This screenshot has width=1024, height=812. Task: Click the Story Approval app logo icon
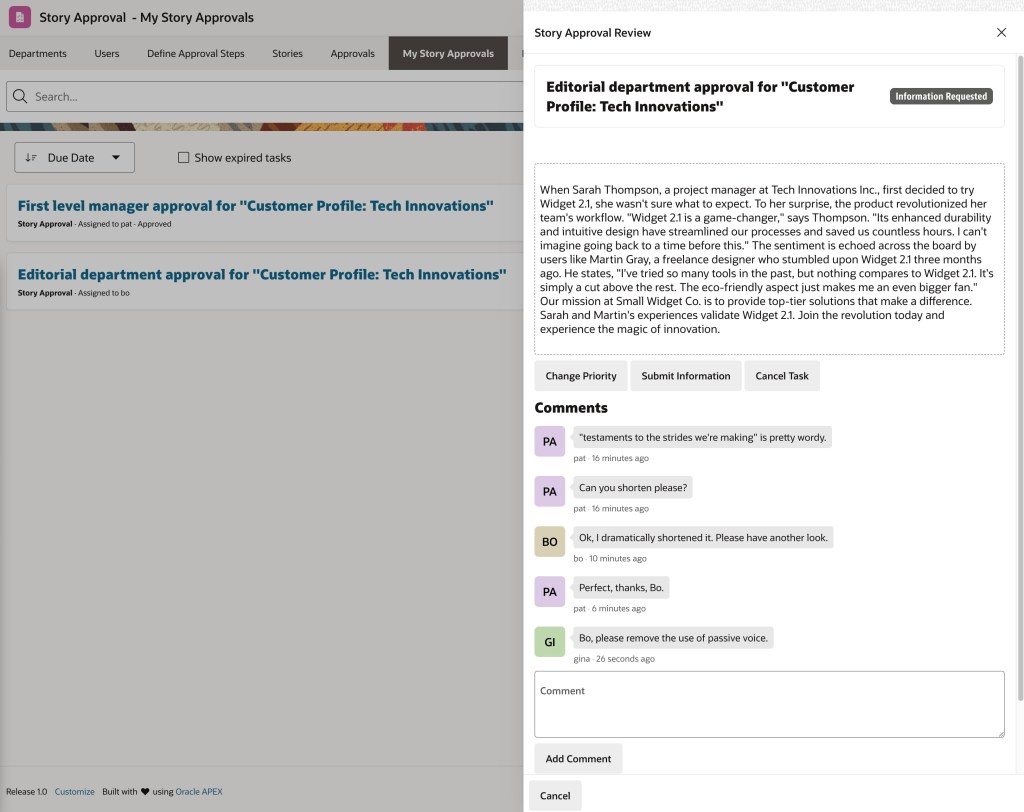pyautogui.click(x=20, y=17)
